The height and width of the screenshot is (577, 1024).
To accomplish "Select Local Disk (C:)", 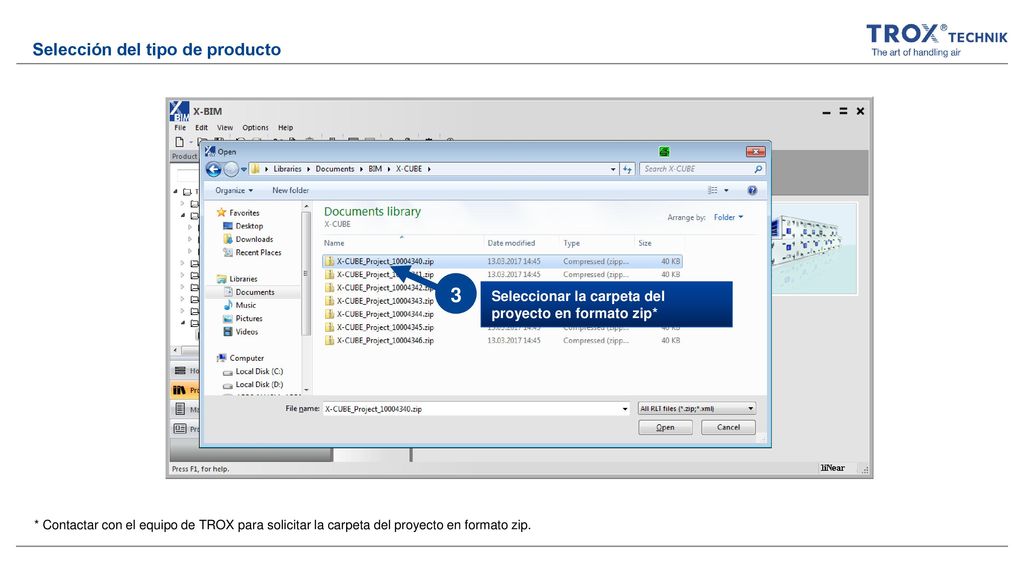I will [x=259, y=371].
